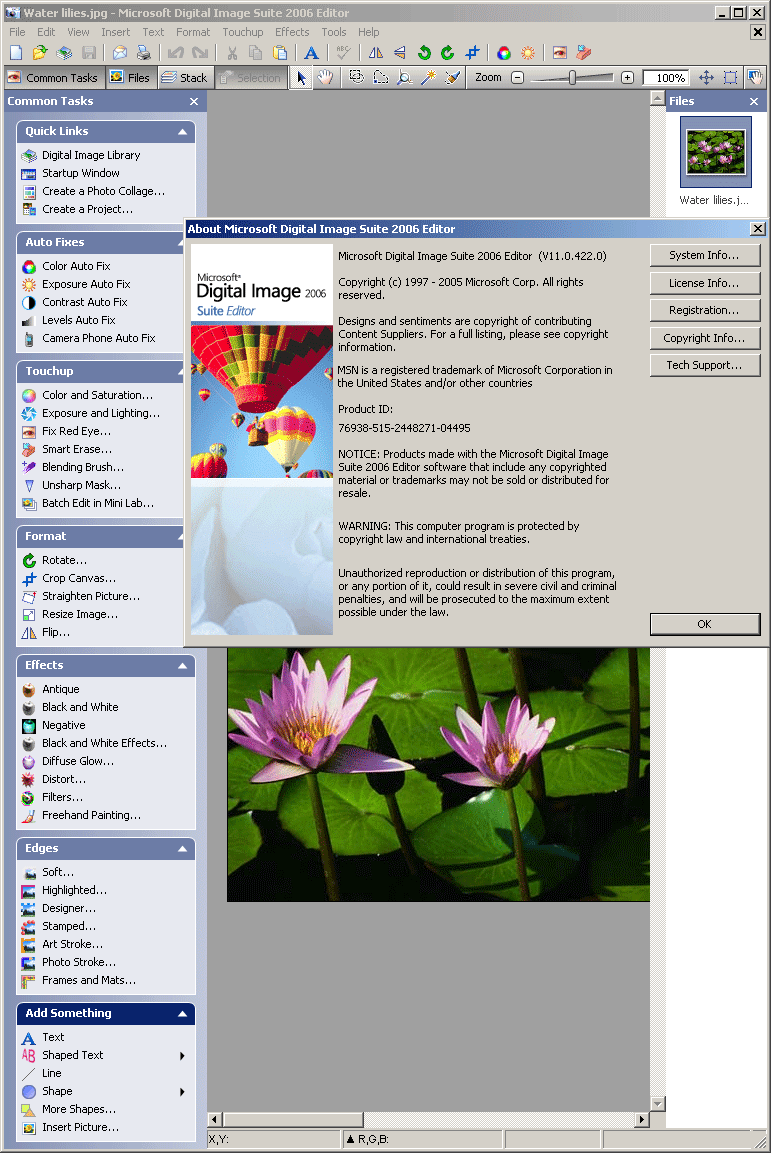Expand the Shaped Text submenu arrow
Screen dimensions: 771x1153
pos(182,1056)
